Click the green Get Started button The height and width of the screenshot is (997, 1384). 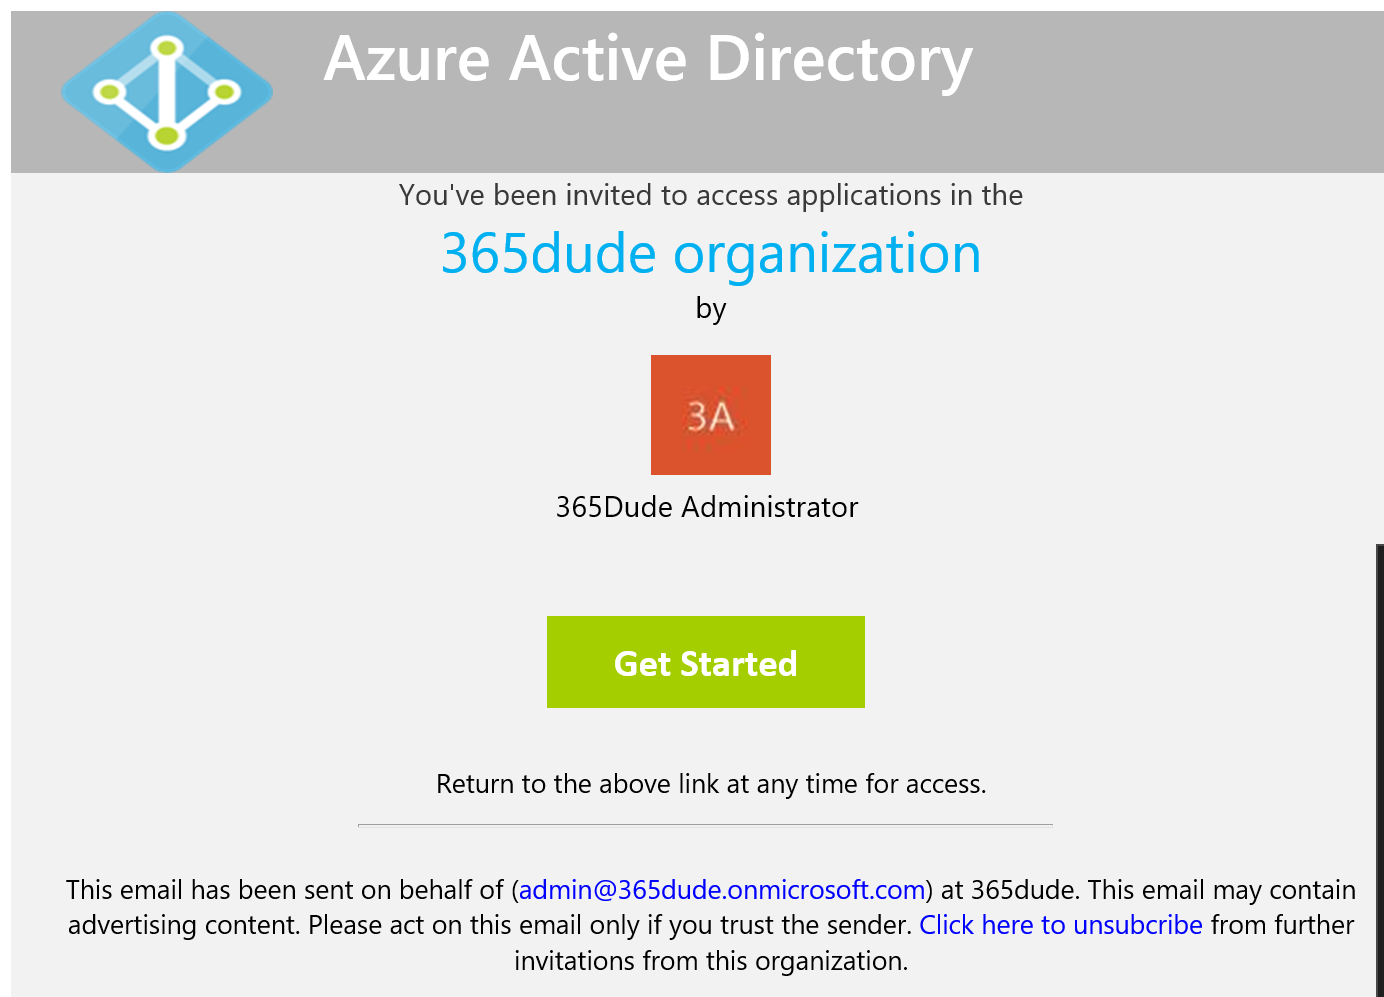tap(706, 662)
